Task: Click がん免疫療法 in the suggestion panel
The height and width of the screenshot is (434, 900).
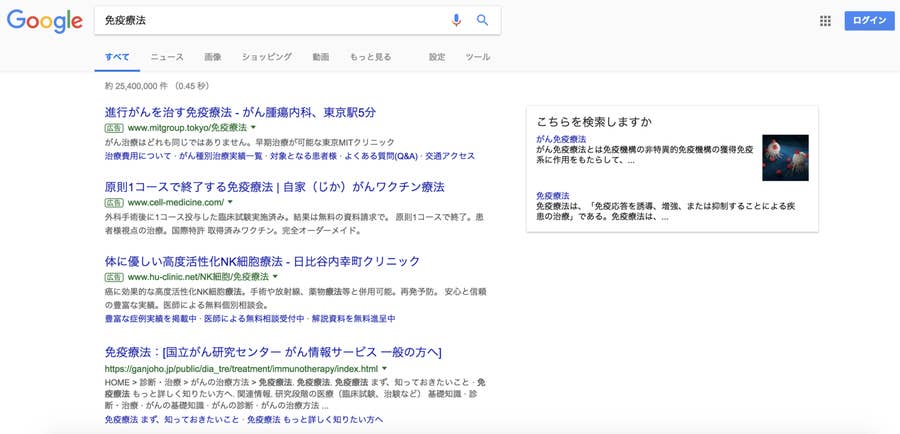Action: point(561,139)
